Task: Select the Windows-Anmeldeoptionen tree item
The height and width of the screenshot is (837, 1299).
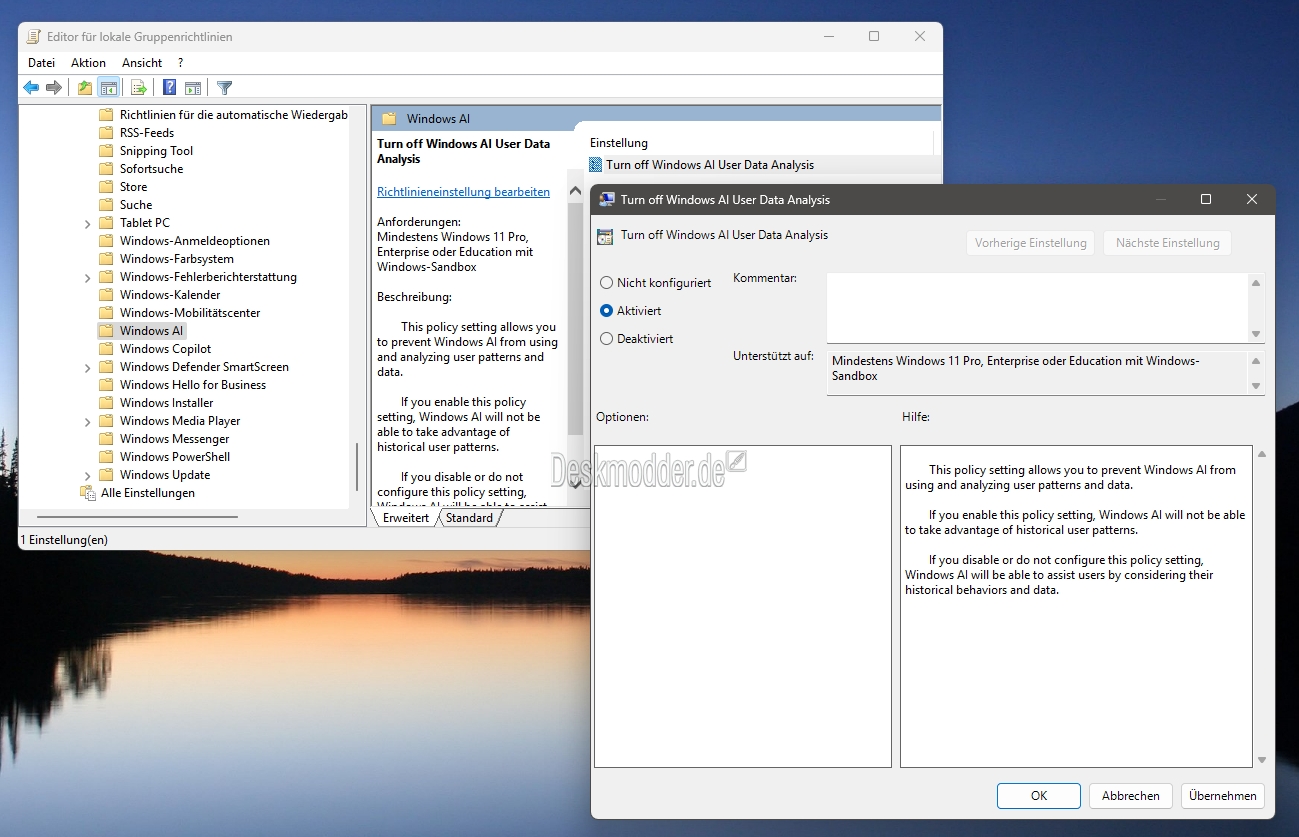Action: [195, 241]
